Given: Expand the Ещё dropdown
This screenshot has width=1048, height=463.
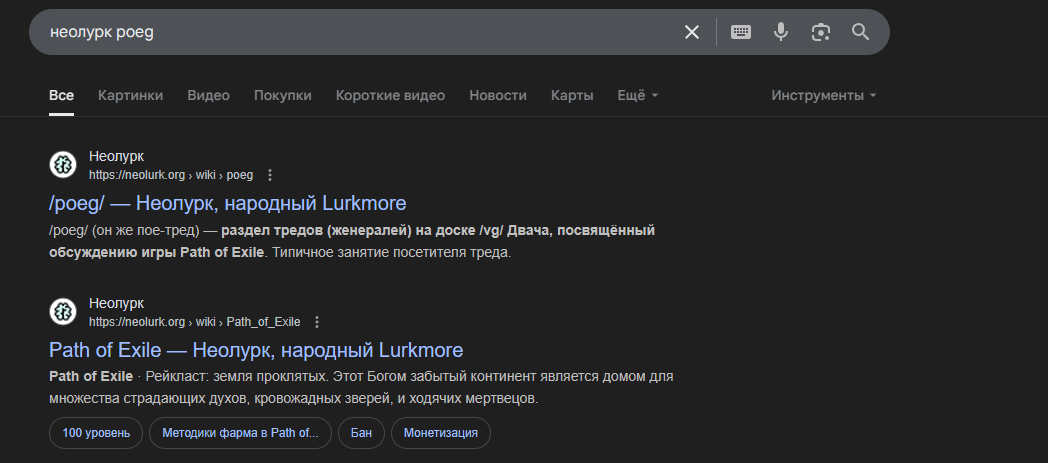Looking at the screenshot, I should point(638,96).
